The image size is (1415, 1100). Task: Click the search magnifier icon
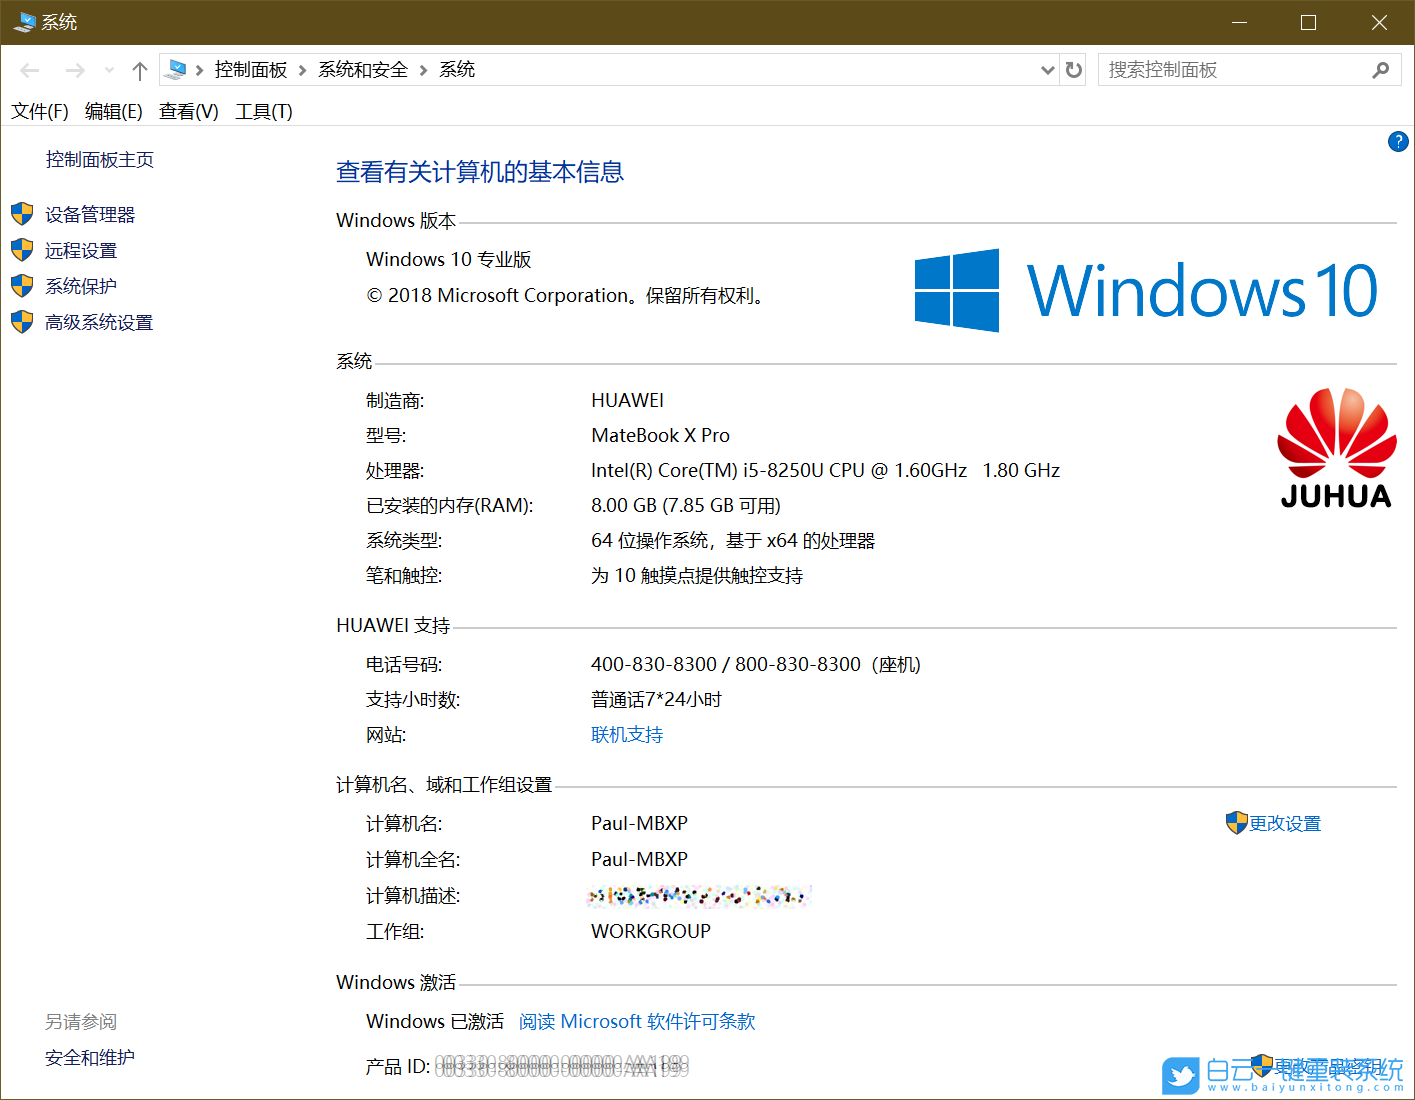point(1380,69)
